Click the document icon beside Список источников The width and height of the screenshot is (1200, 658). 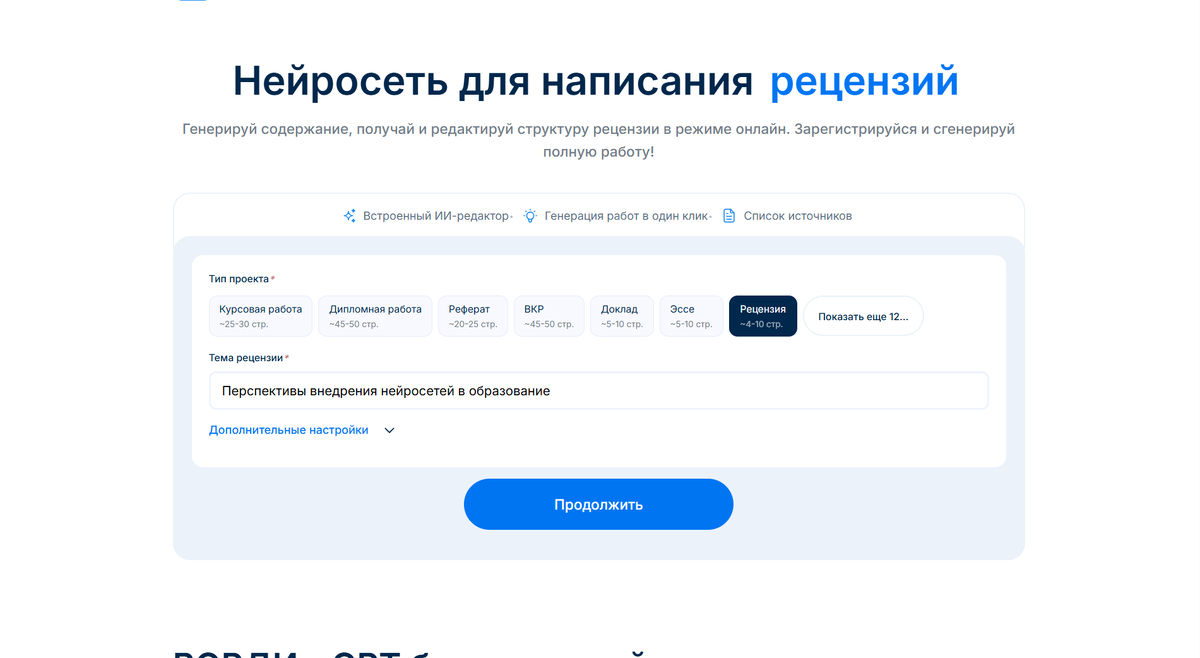coord(729,215)
